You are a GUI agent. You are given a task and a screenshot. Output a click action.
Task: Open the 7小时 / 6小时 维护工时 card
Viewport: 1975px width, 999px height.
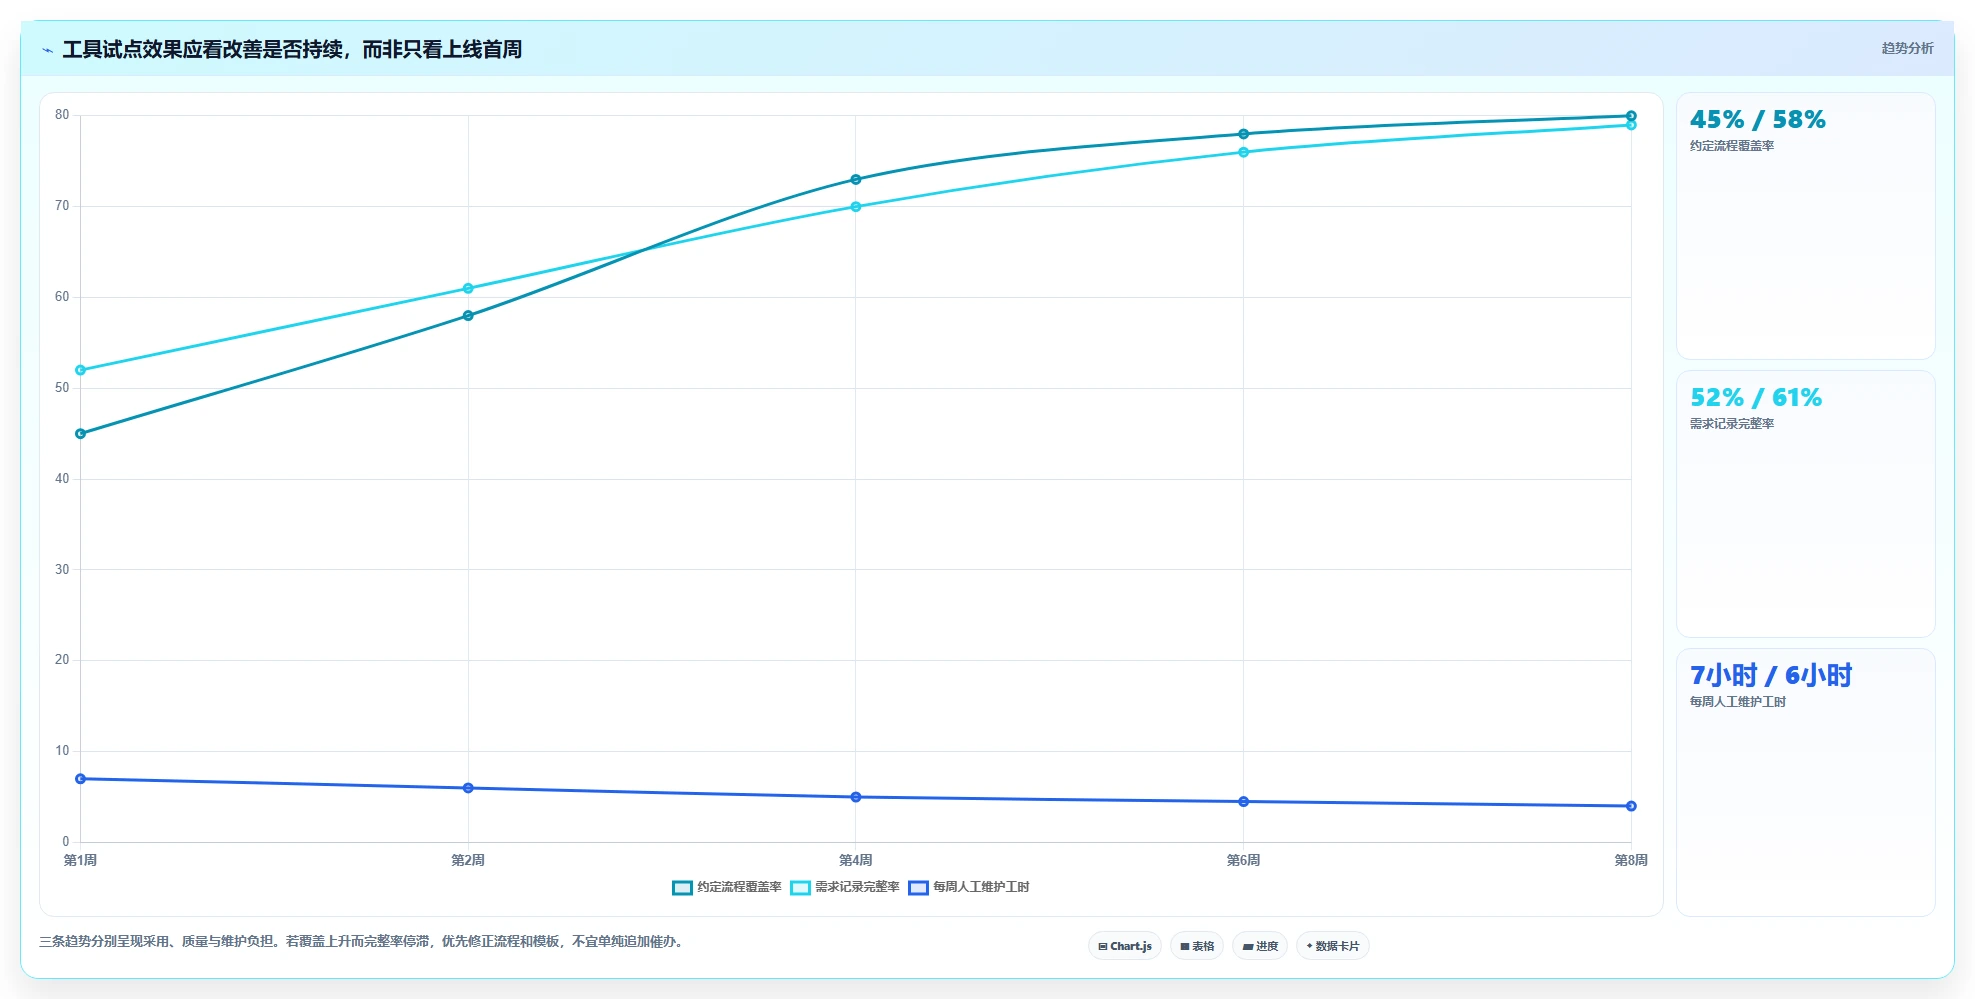pyautogui.click(x=1806, y=783)
